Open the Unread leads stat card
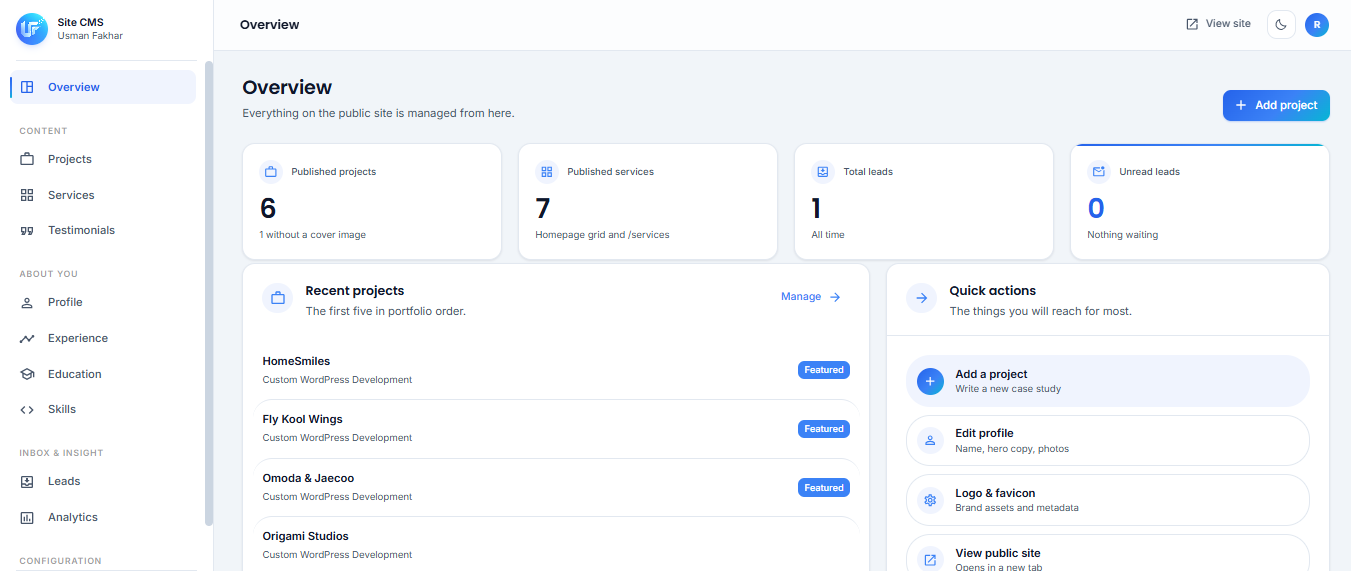 1200,202
